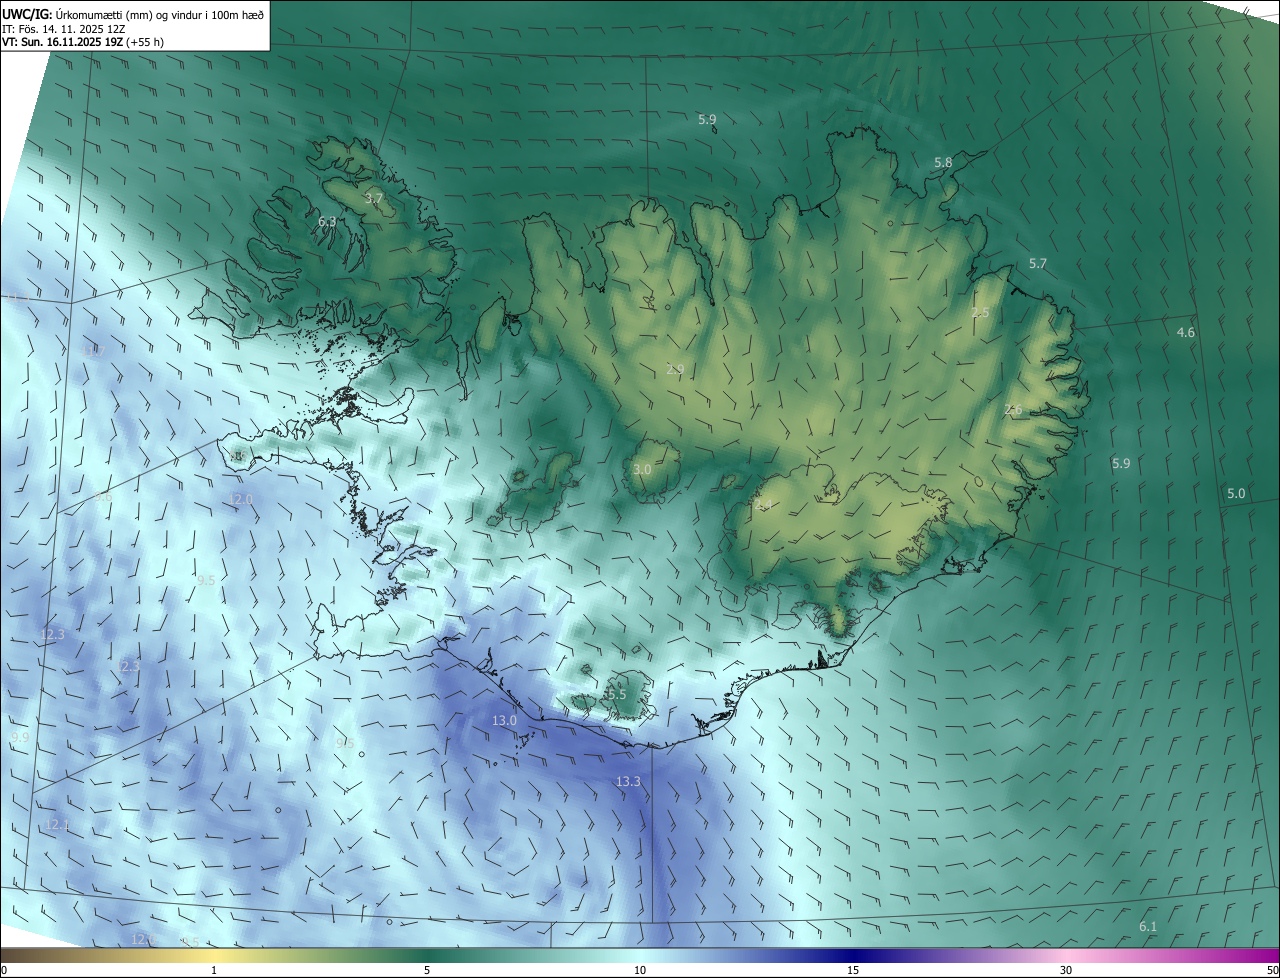Pick the colorbar tick label 30
1280x978 pixels.
pyautogui.click(x=1066, y=970)
